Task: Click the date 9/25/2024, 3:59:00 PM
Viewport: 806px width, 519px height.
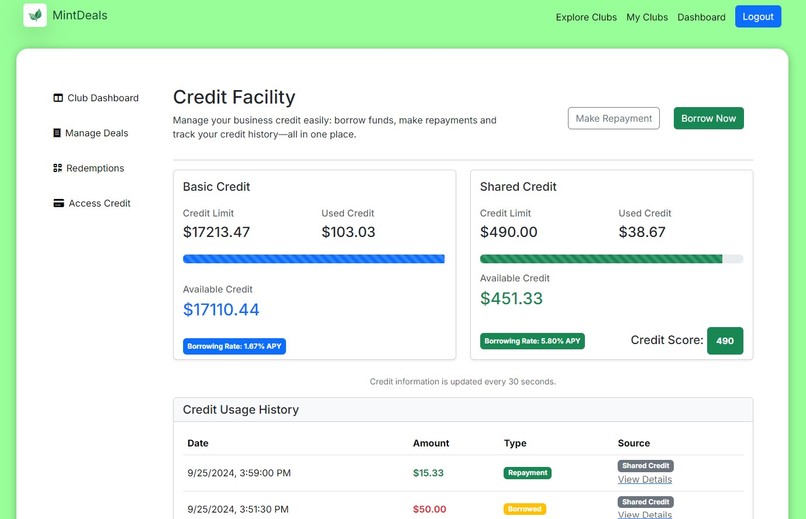Action: 239,473
